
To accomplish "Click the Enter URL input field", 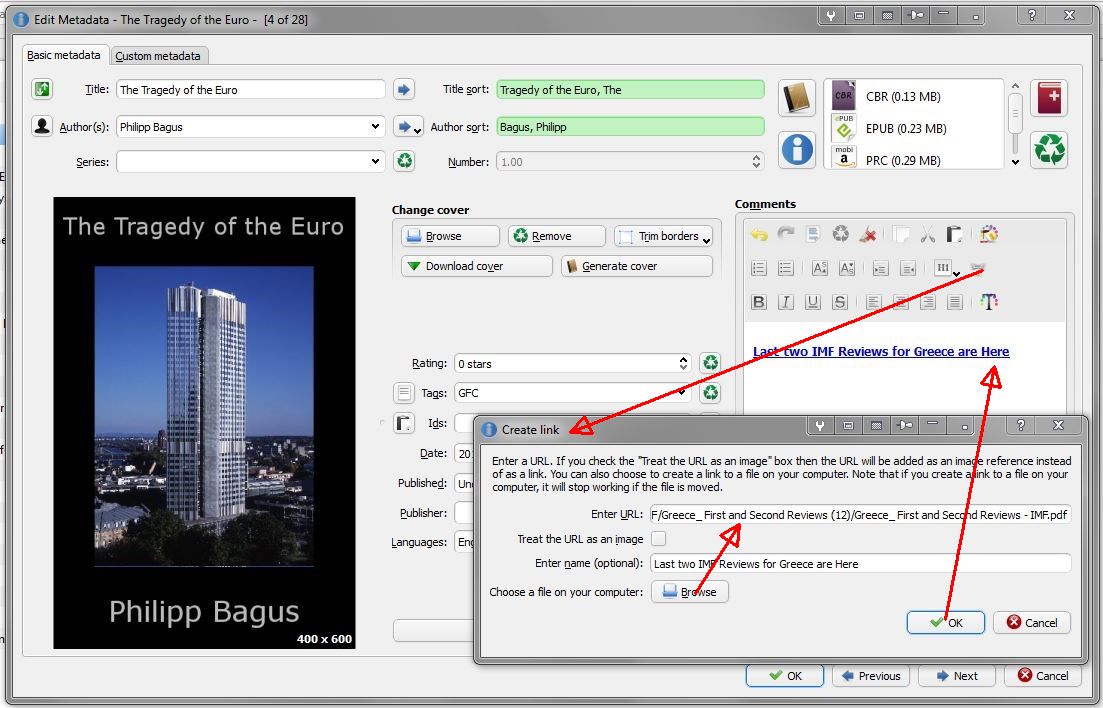I will (x=859, y=515).
